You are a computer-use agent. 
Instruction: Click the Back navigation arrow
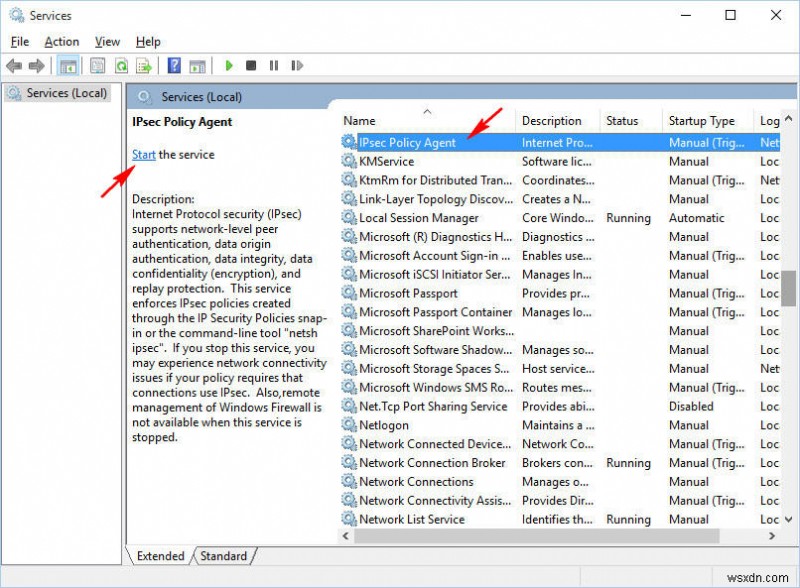pos(14,66)
